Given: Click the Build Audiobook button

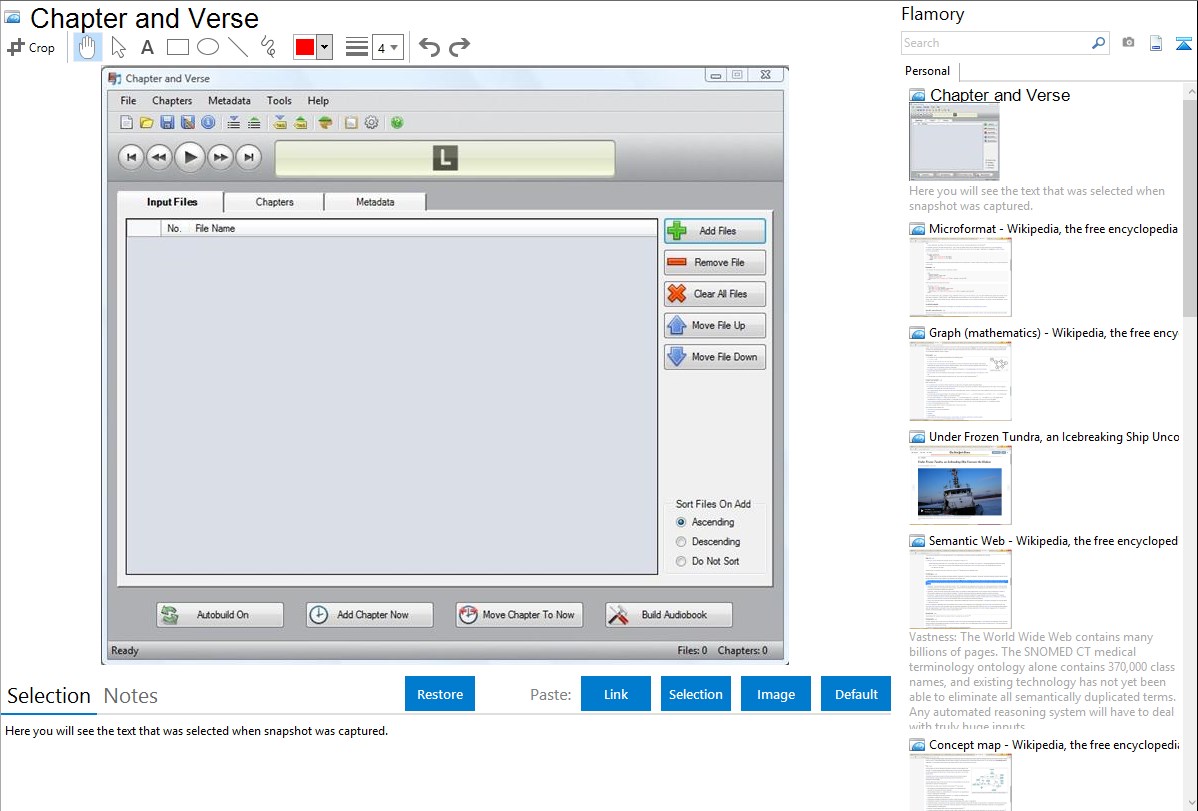Looking at the screenshot, I should coord(669,615).
